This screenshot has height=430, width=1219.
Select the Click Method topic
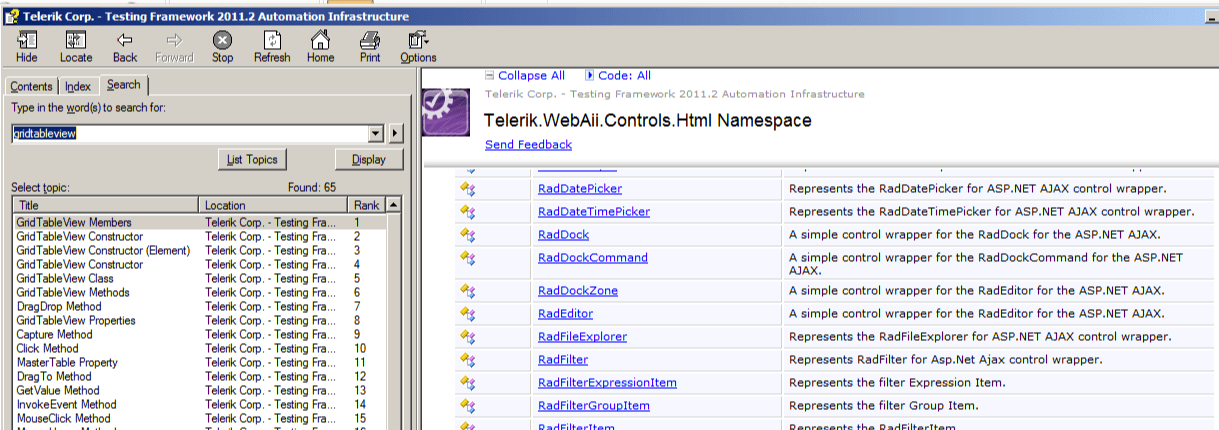click(x=199, y=348)
